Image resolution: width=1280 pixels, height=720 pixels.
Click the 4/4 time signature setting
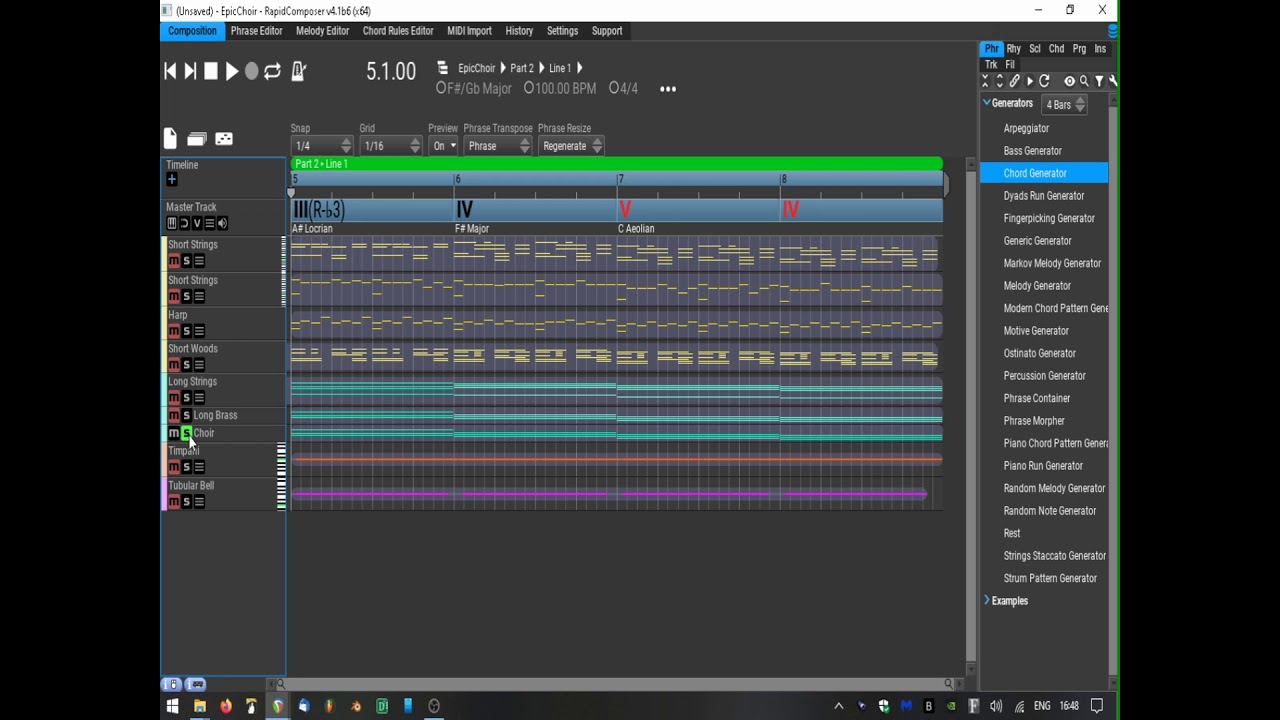[x=623, y=89]
